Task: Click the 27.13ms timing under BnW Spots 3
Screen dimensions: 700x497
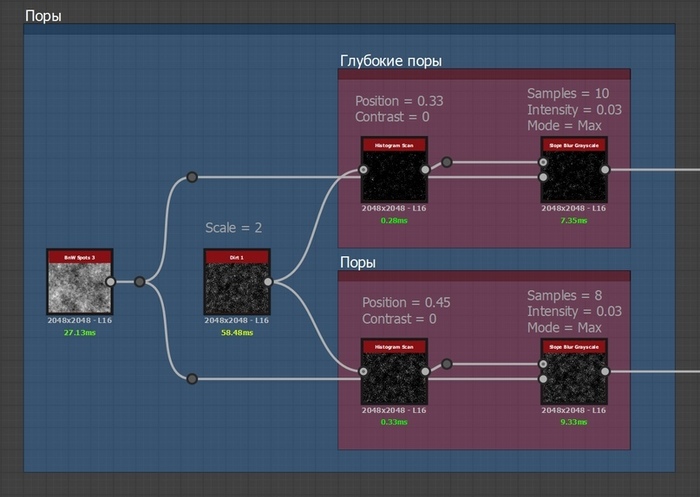Action: point(80,333)
